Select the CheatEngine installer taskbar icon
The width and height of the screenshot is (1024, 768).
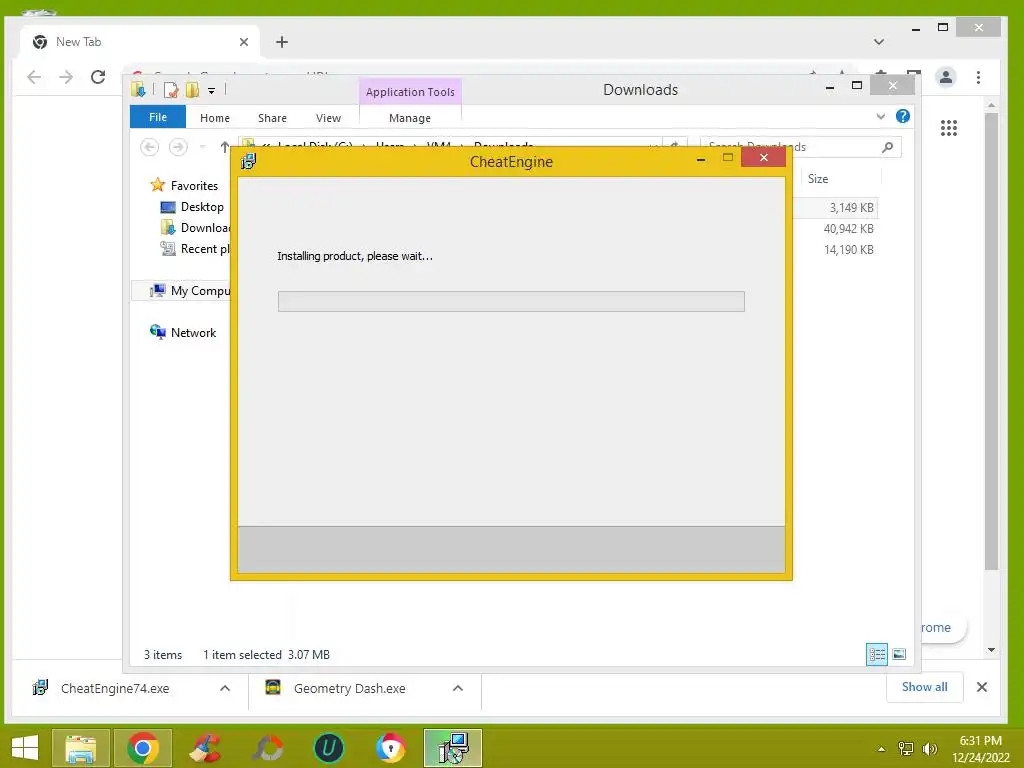tap(453, 748)
